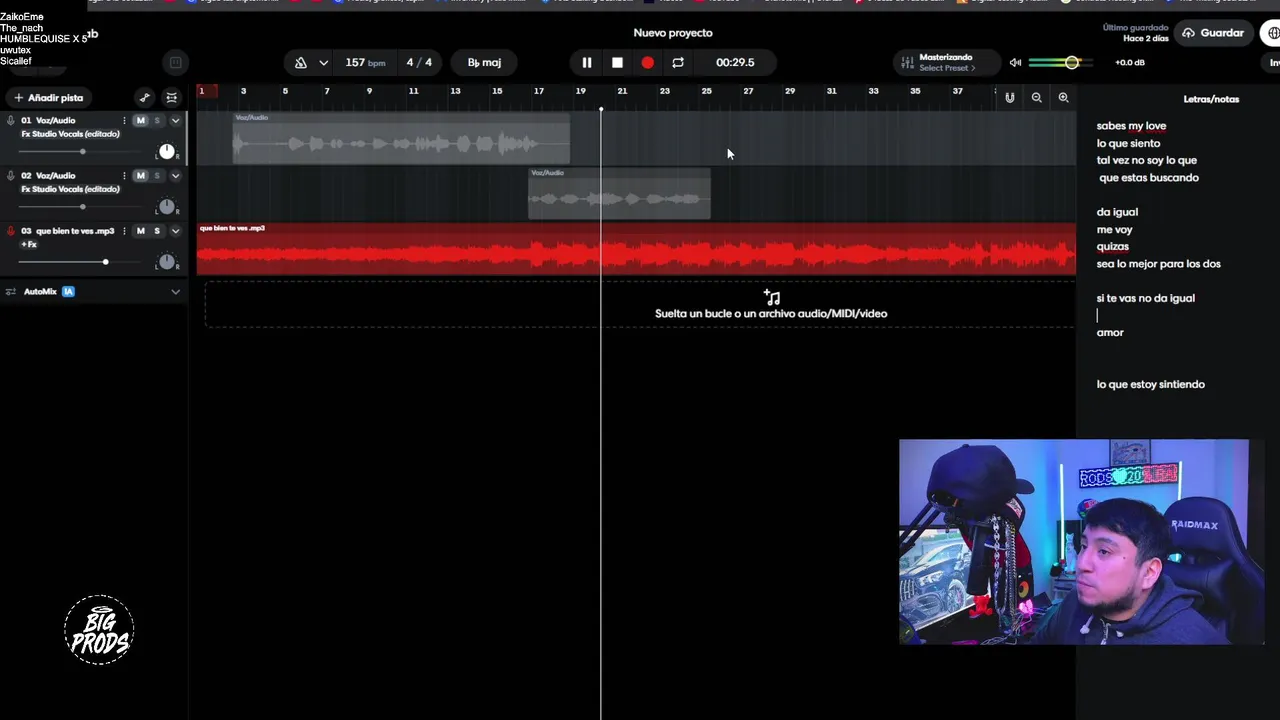This screenshot has height=720, width=1280.
Task: Select the Voz/Audio clip on track 02
Action: tap(619, 193)
